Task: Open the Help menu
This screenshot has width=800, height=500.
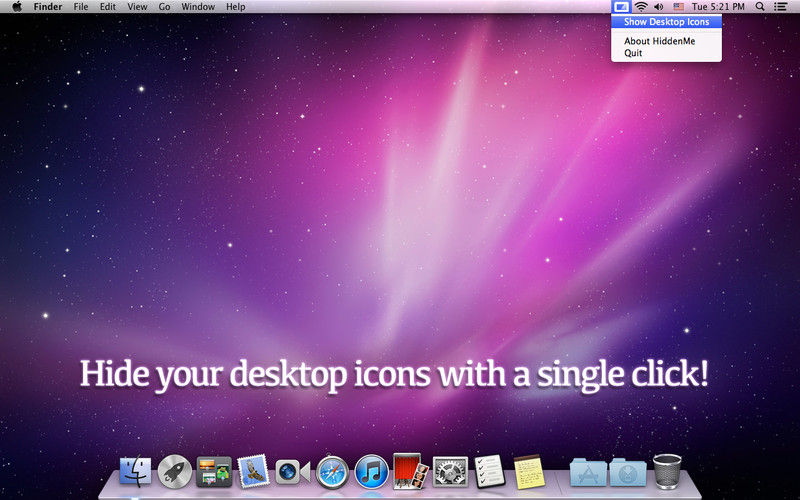Action: coord(236,7)
